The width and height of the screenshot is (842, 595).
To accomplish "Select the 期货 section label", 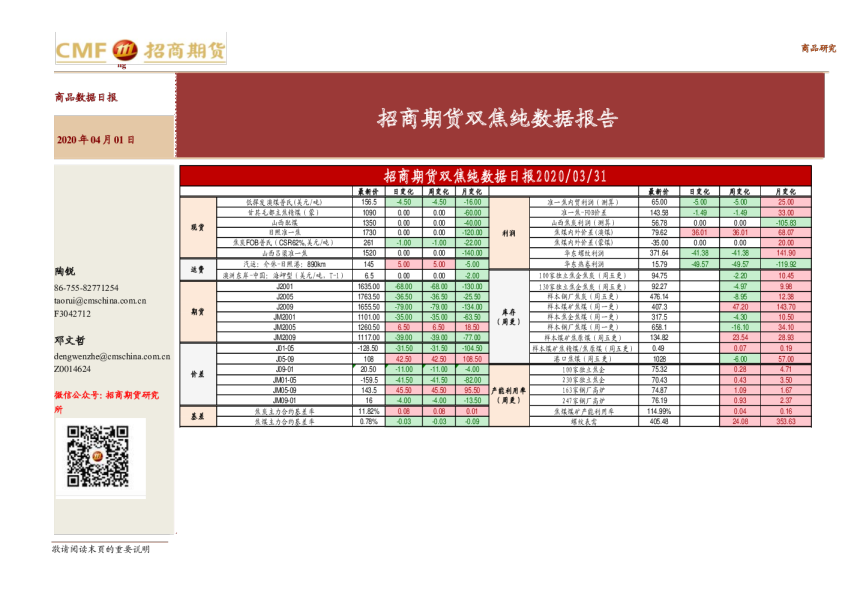I will pyautogui.click(x=196, y=311).
